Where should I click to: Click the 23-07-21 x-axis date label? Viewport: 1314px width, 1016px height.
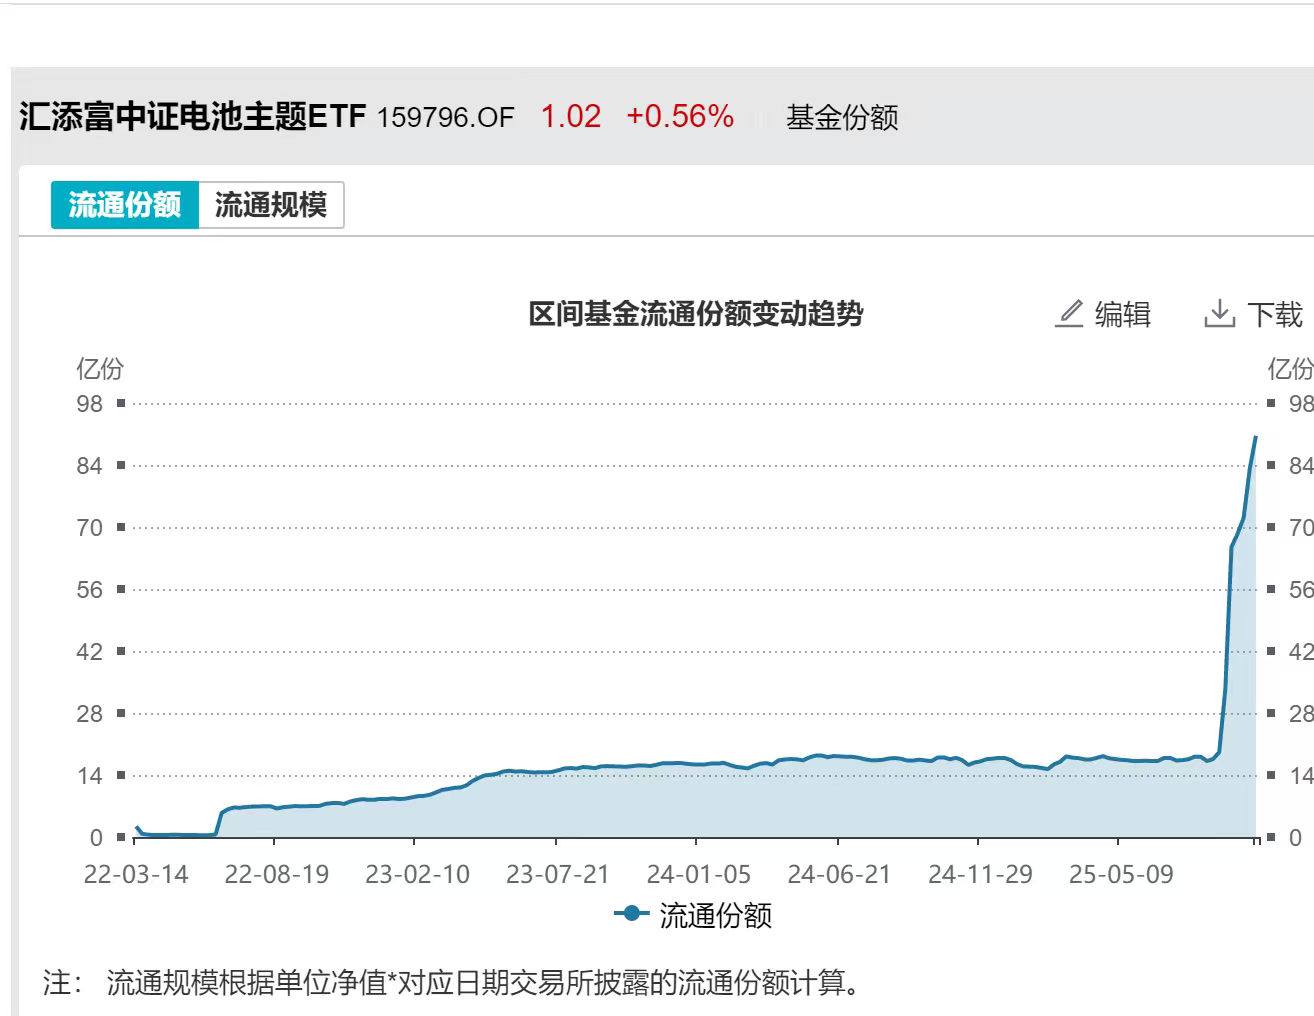click(557, 874)
